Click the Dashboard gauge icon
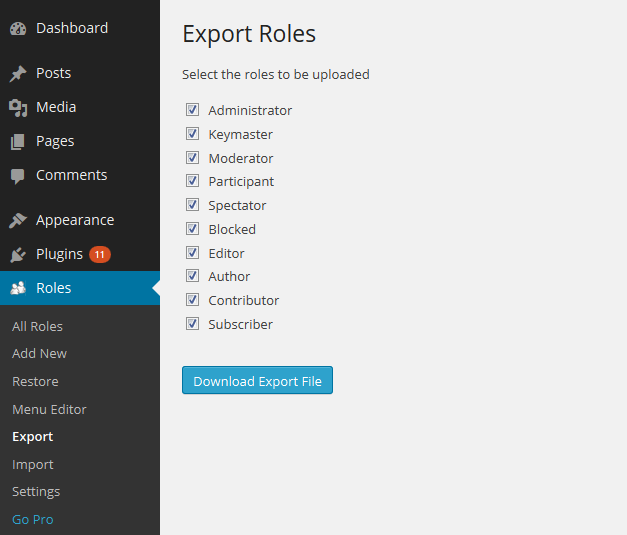Screen dimensions: 627x535 (18, 29)
